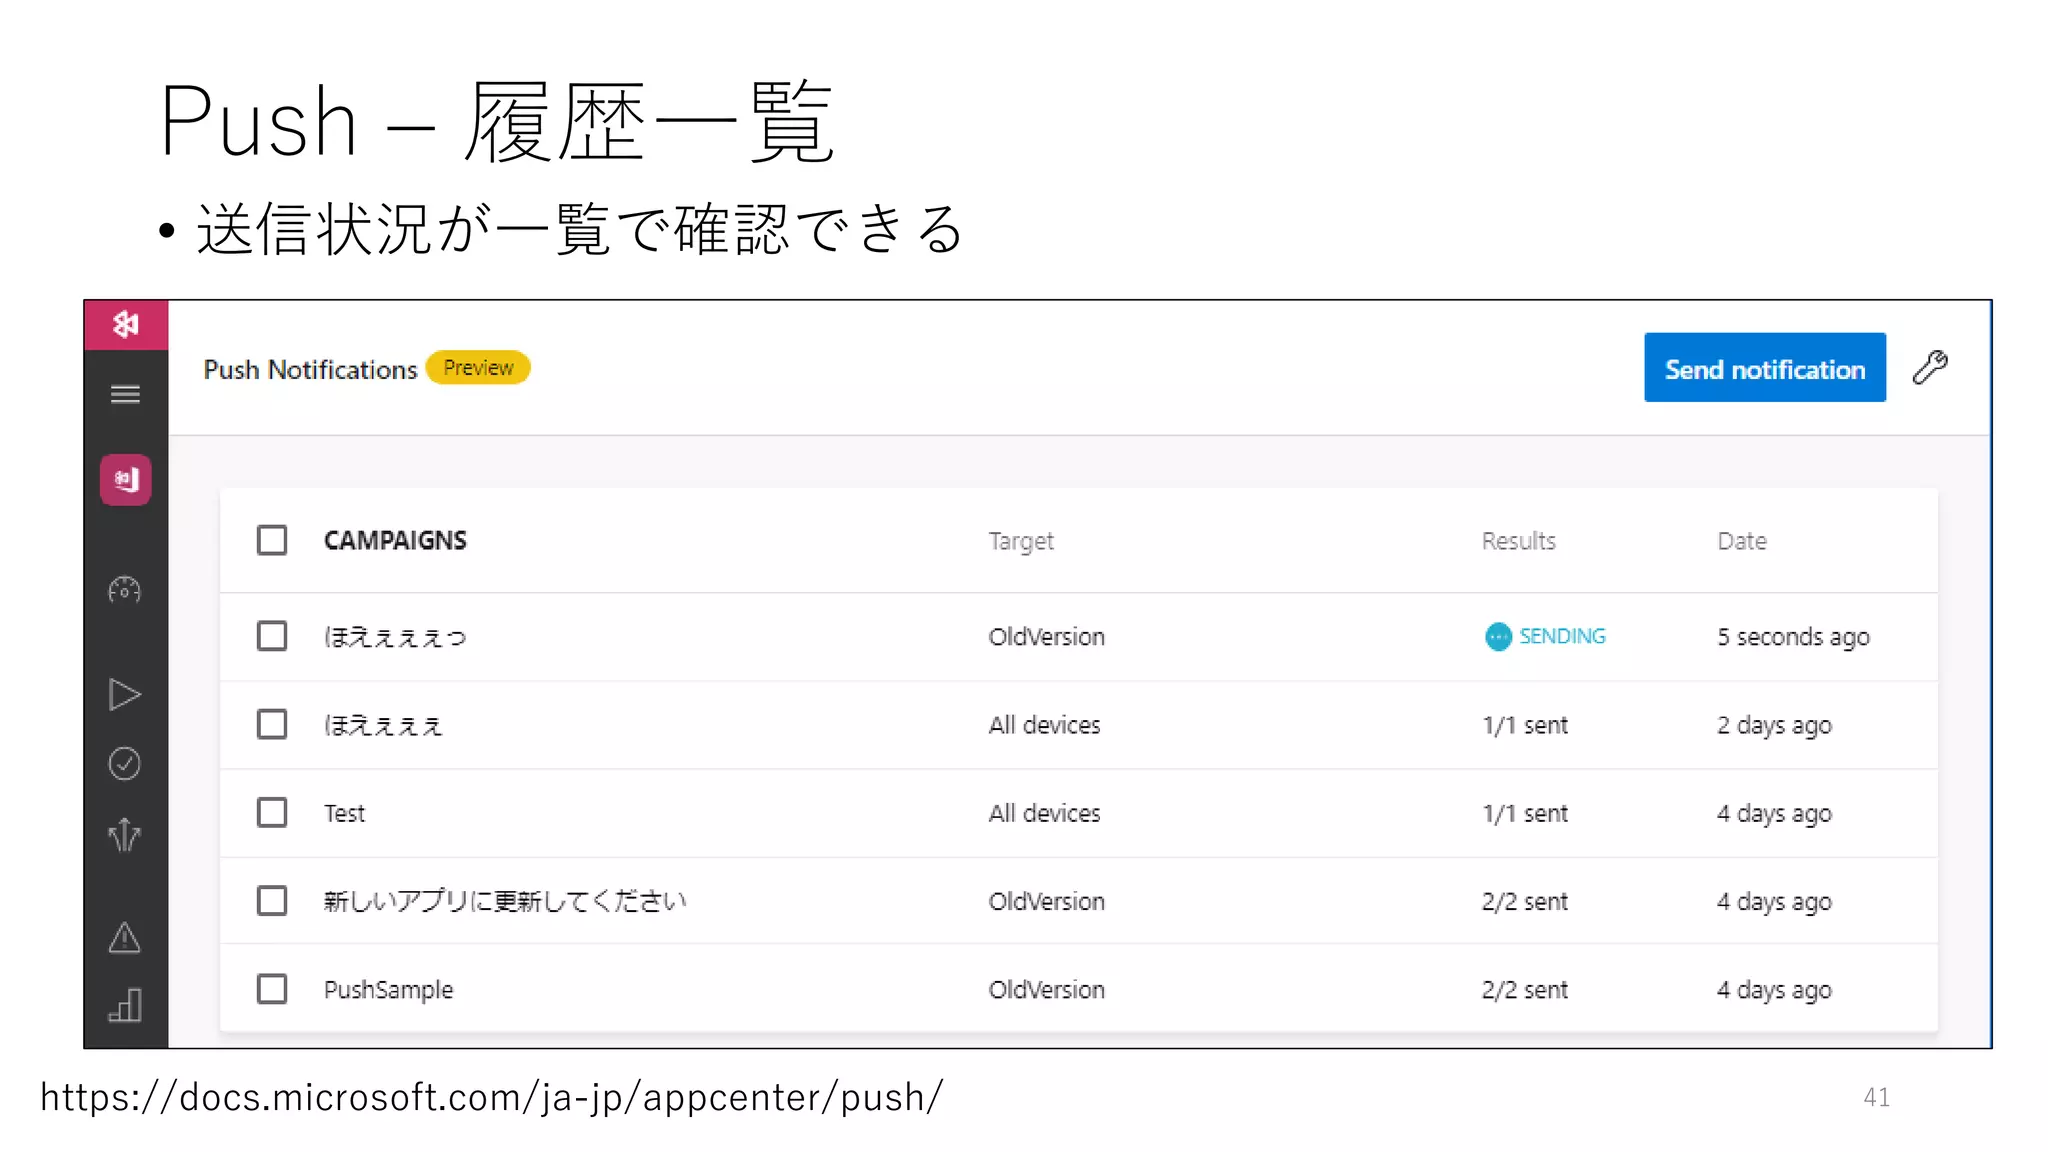Check the PushSample campaign checkbox
Viewport: 2048px width, 1152px height.
tap(272, 989)
